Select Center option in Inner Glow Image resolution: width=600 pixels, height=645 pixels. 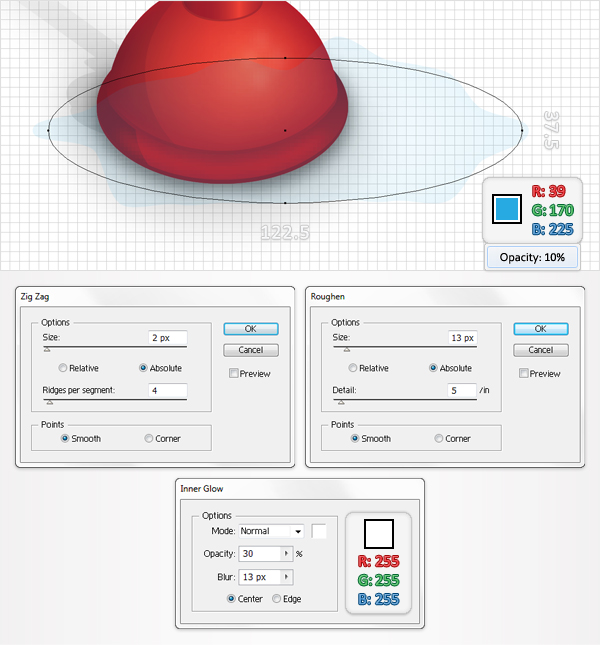231,599
